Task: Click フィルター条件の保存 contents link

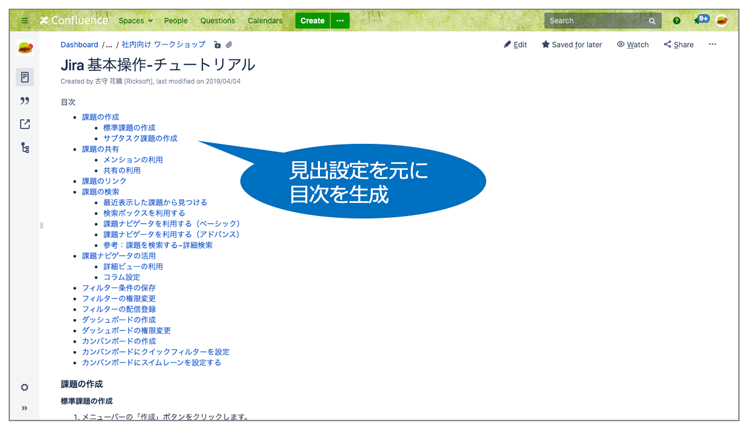Action: click(x=119, y=288)
